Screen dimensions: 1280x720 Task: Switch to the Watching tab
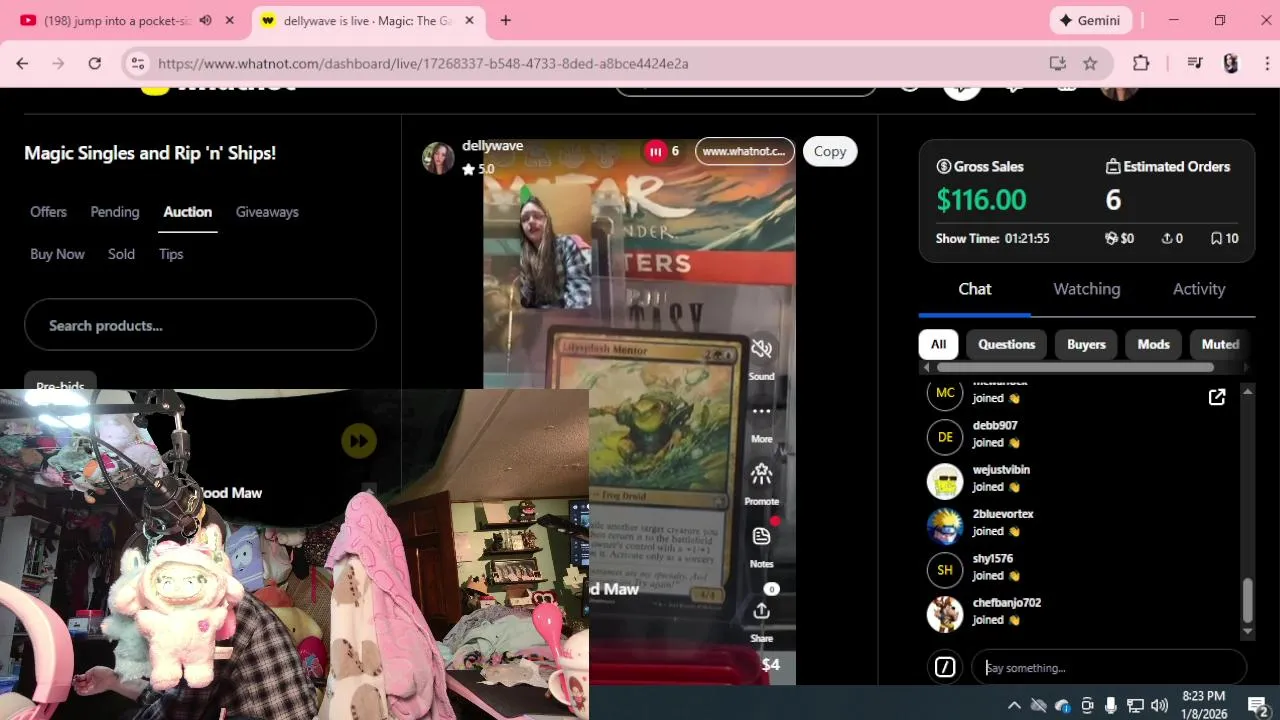[1087, 289]
